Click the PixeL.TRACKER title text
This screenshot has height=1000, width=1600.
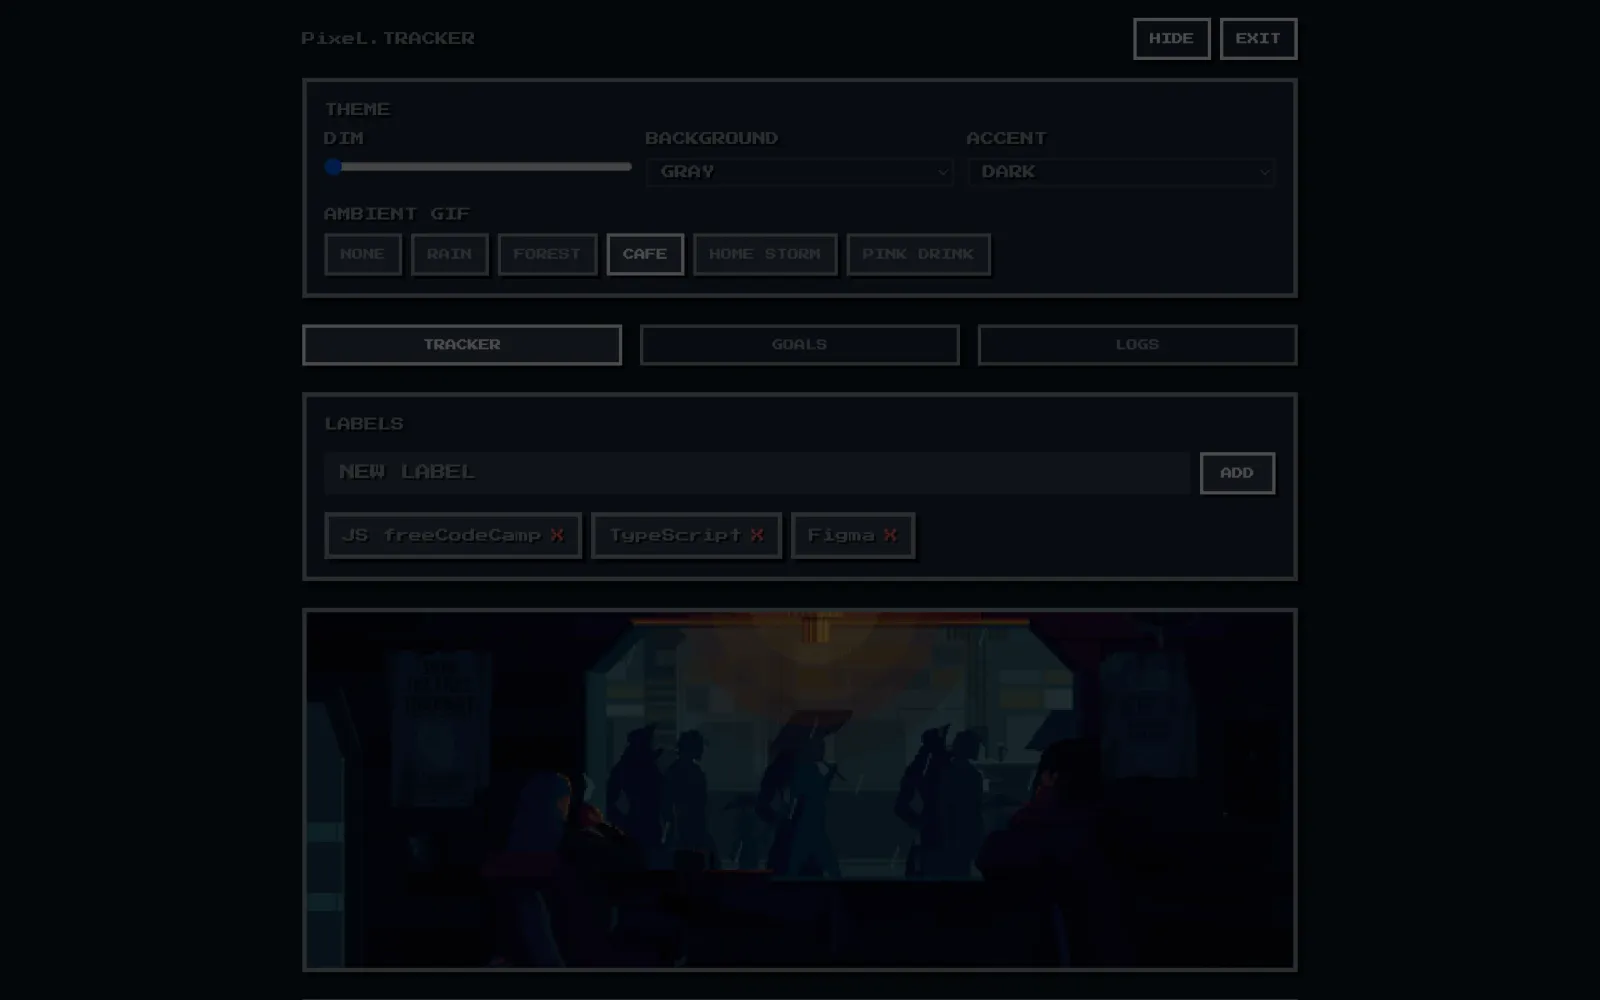(388, 38)
